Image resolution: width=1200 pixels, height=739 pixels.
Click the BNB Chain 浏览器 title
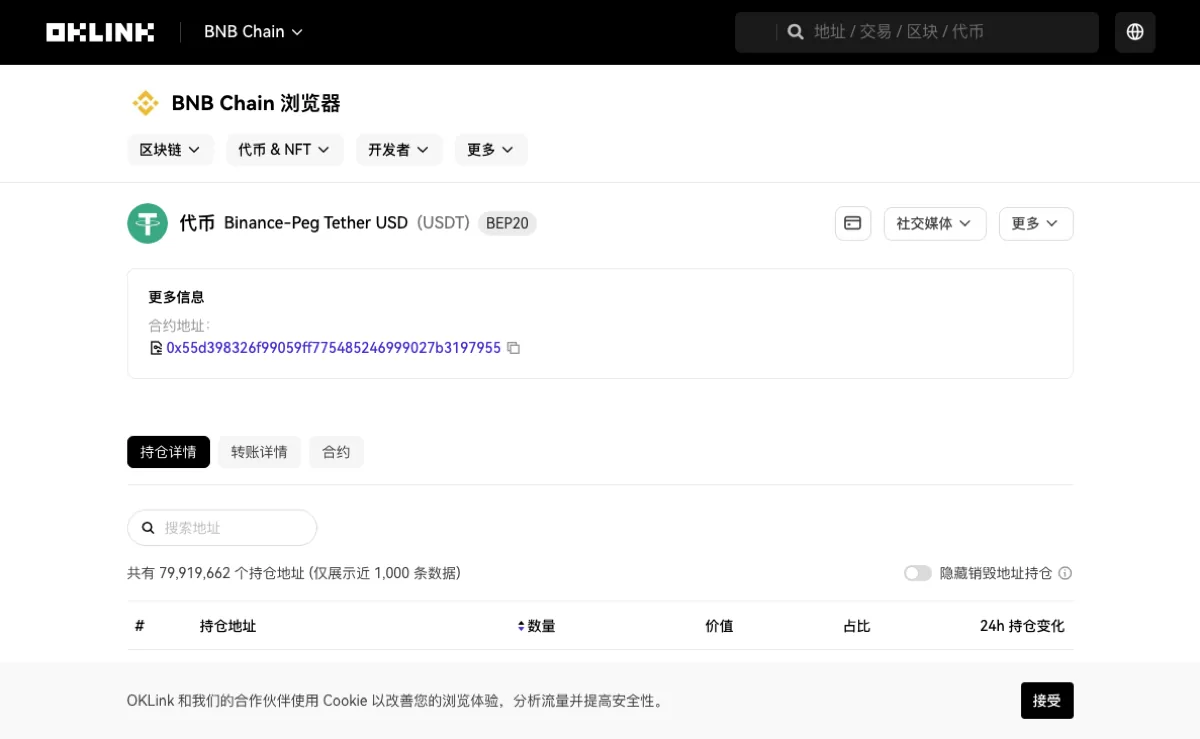click(x=256, y=103)
